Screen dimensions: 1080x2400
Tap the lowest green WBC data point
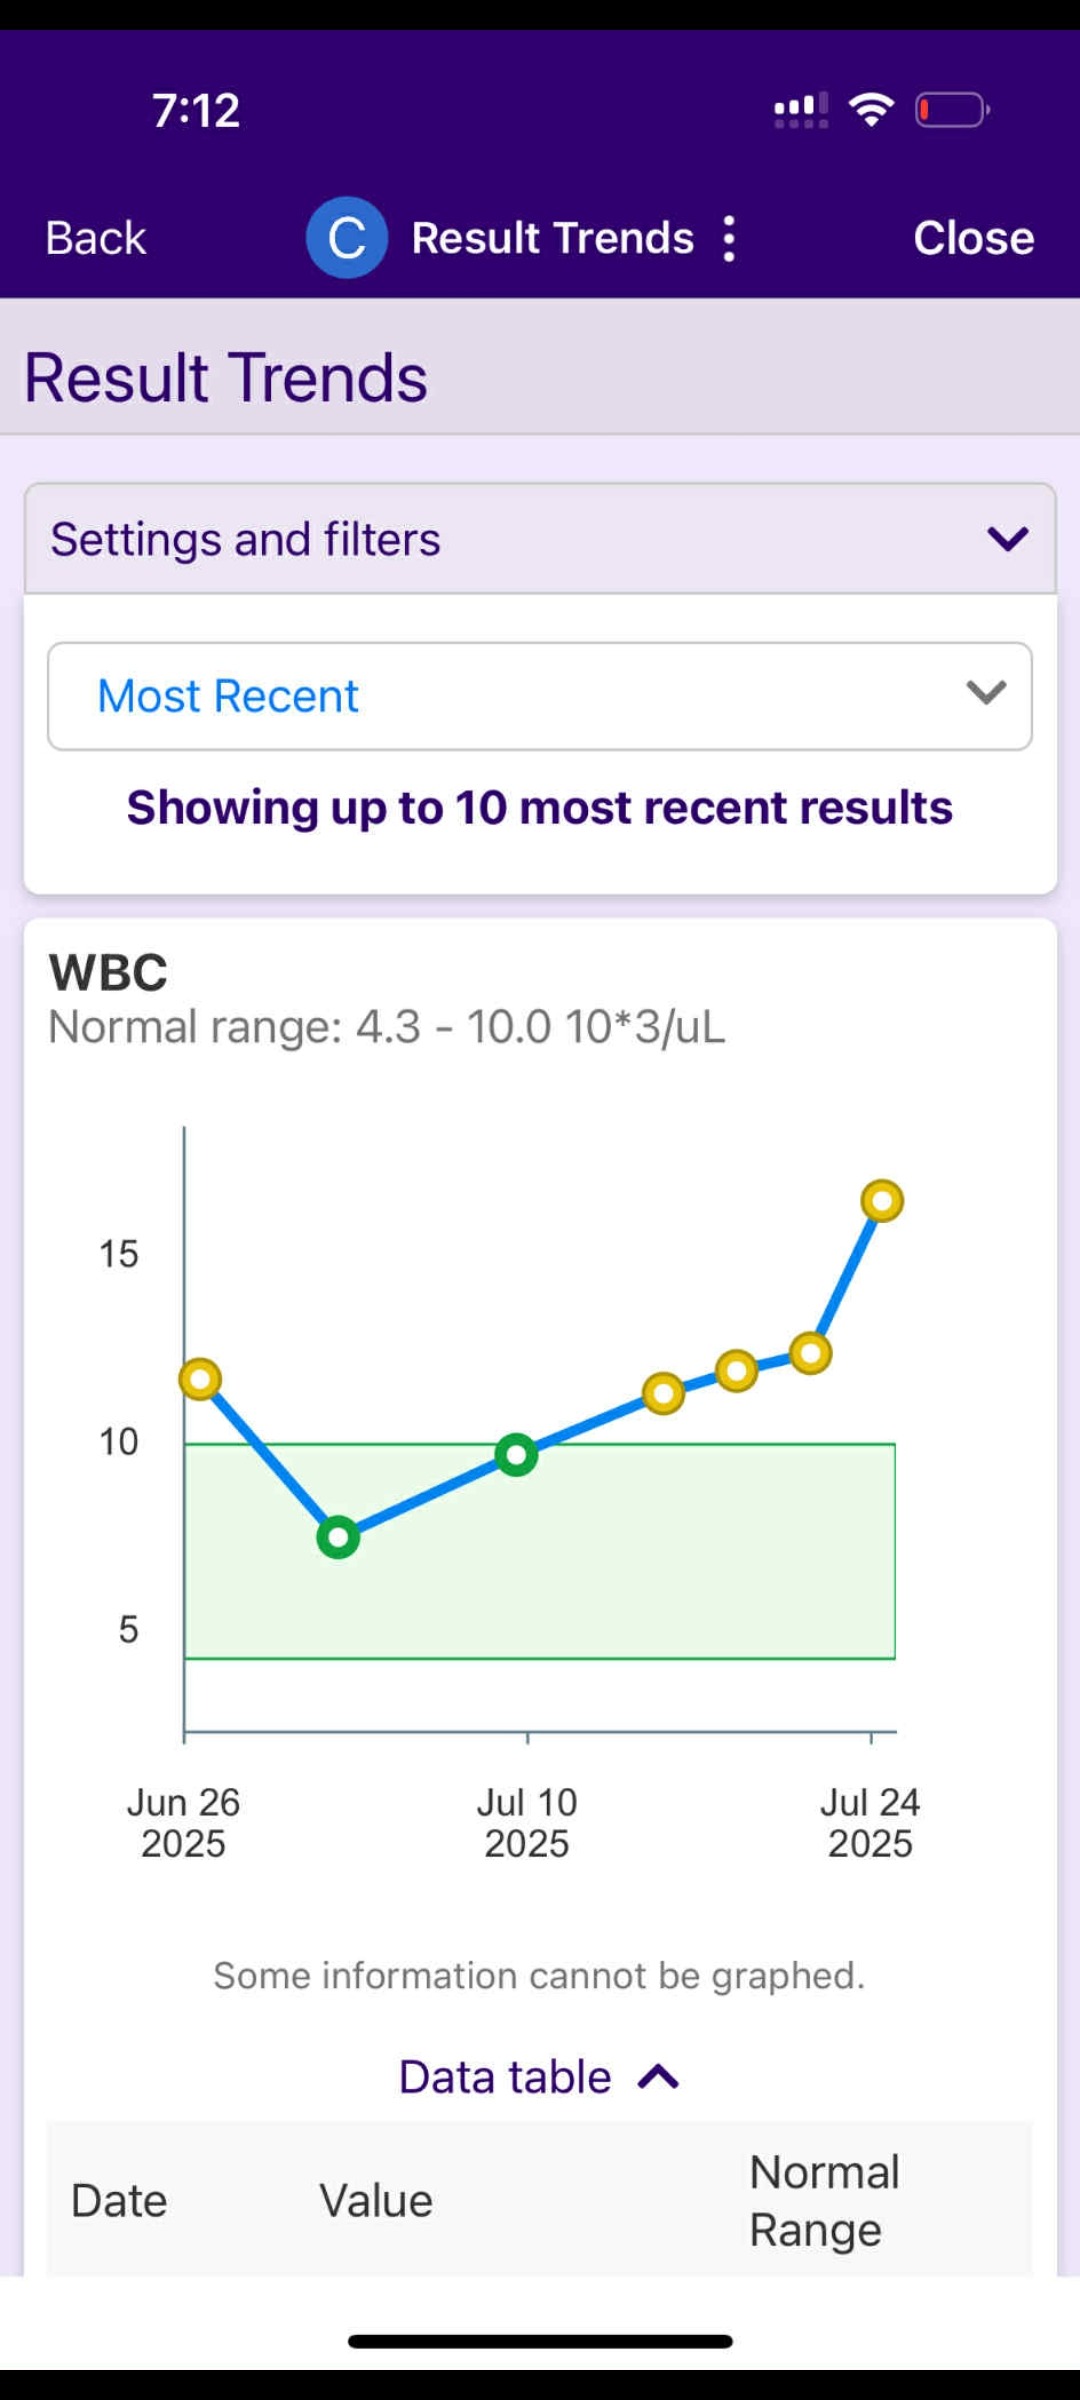[338, 1537]
